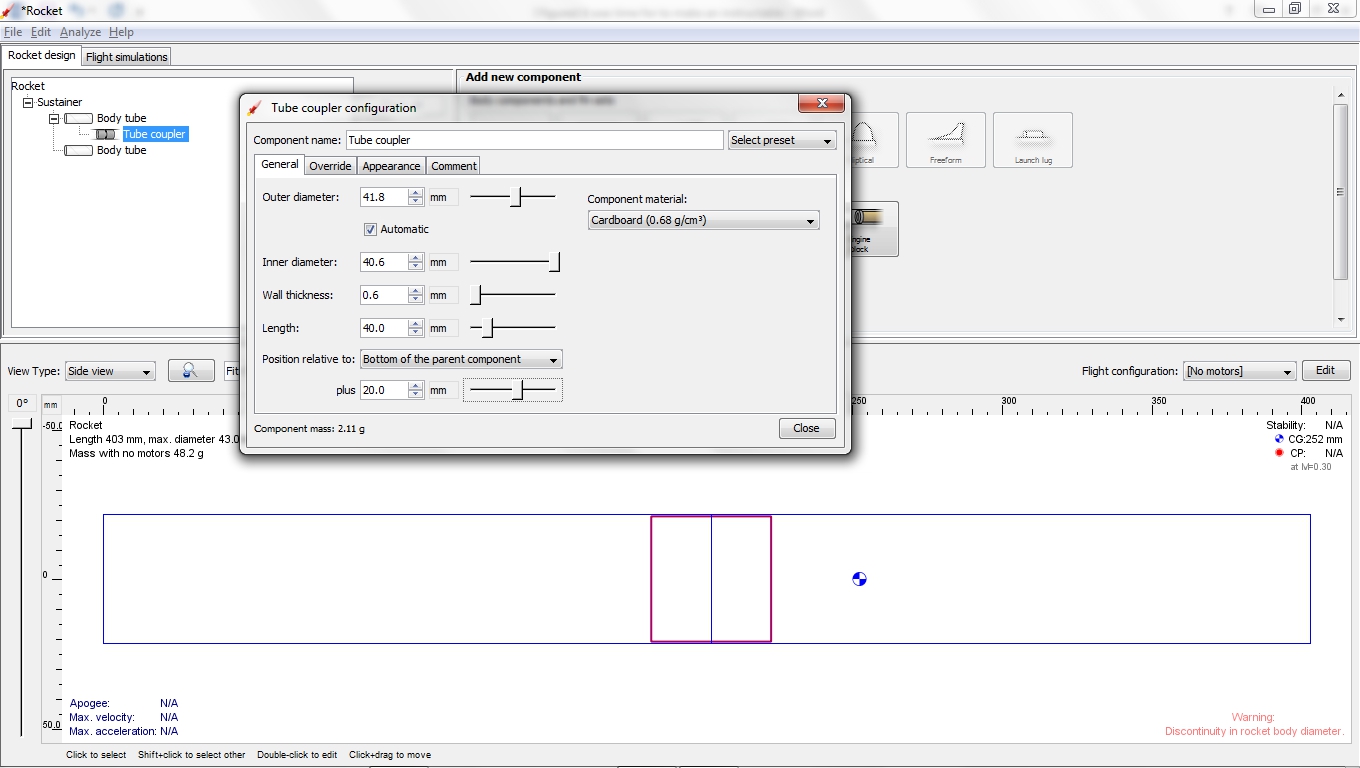Click the Wall thickness slider
This screenshot has width=1360, height=768.
click(513, 295)
